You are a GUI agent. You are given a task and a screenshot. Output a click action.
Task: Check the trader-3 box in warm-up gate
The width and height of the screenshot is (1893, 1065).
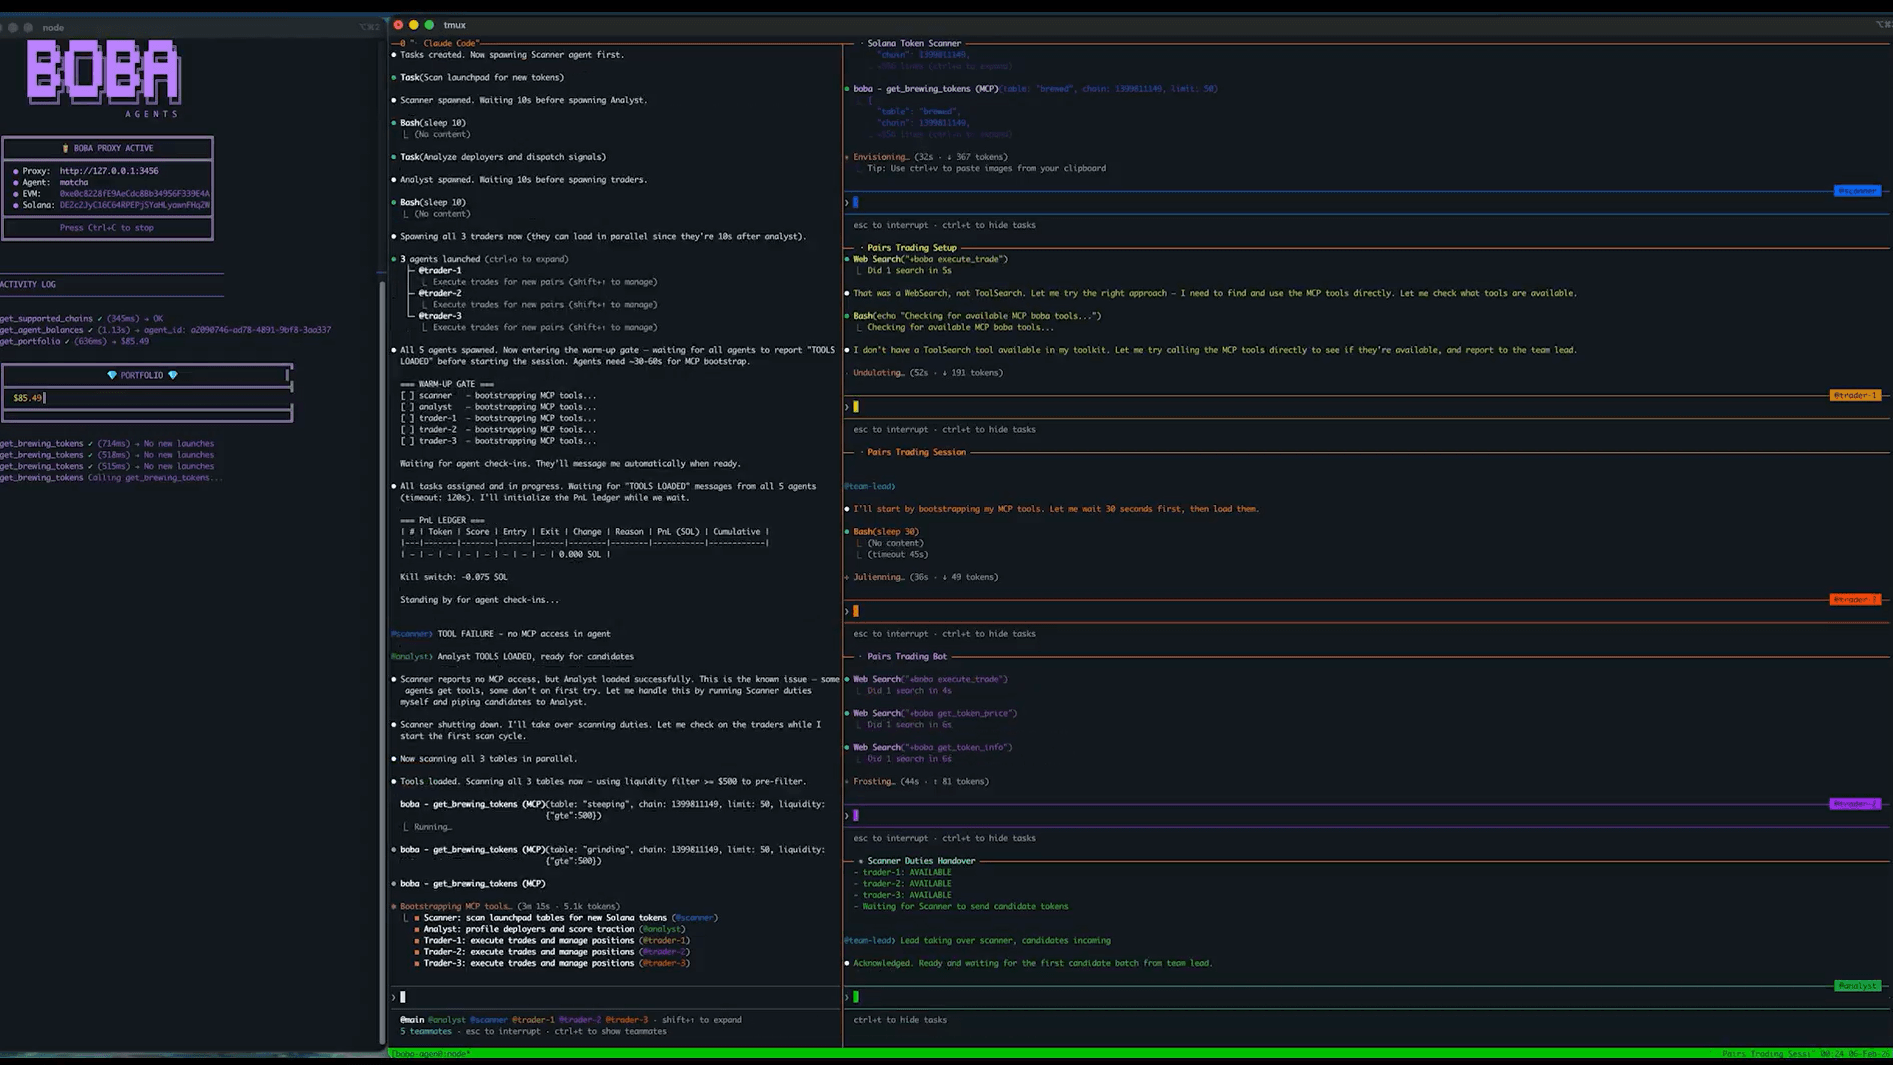[x=407, y=441]
